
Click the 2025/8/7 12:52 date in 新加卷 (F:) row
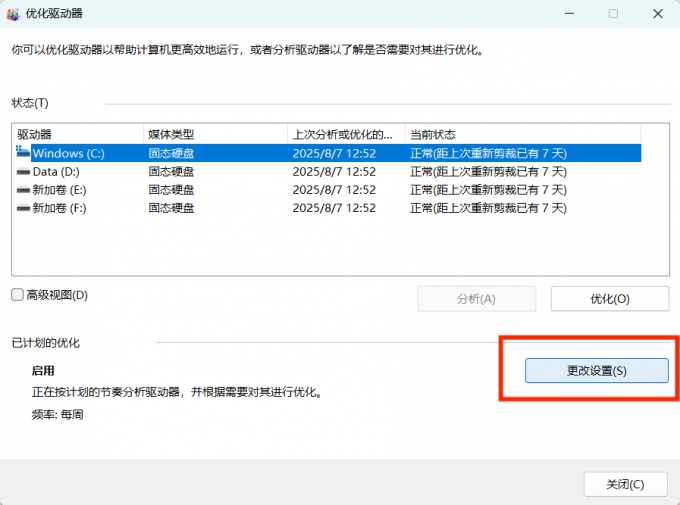(x=334, y=208)
